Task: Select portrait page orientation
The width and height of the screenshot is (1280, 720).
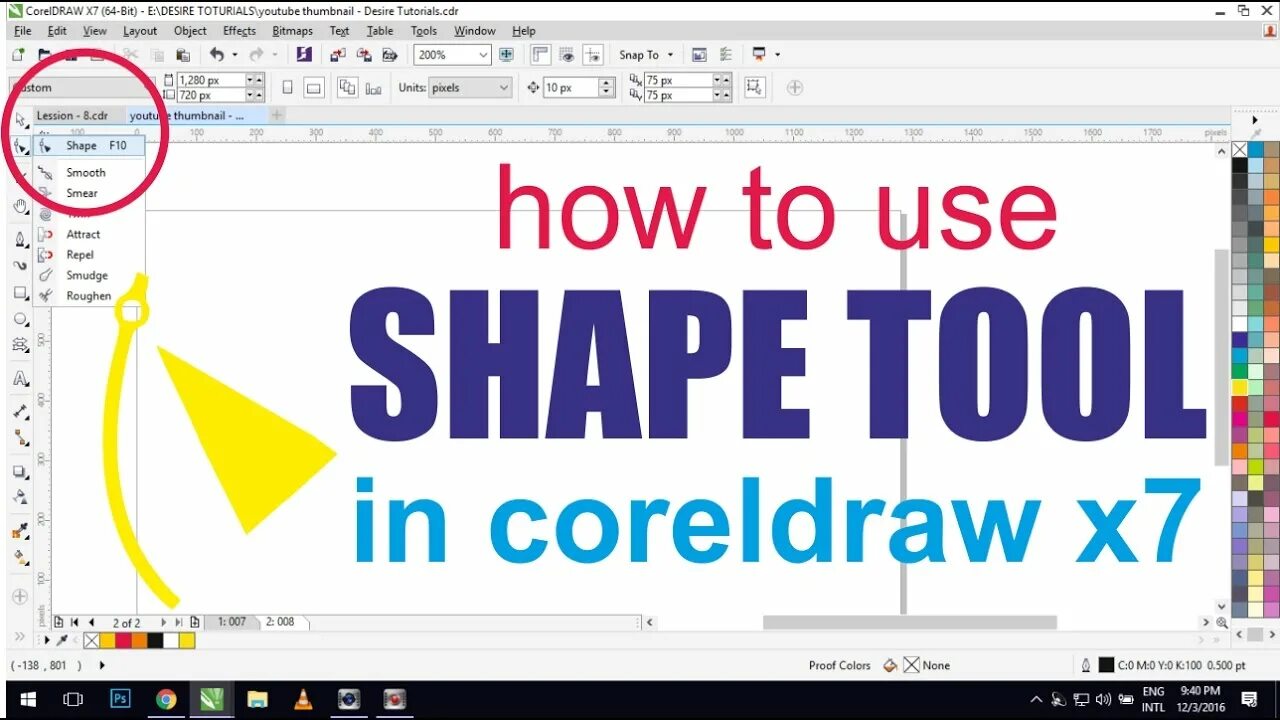Action: pos(288,88)
